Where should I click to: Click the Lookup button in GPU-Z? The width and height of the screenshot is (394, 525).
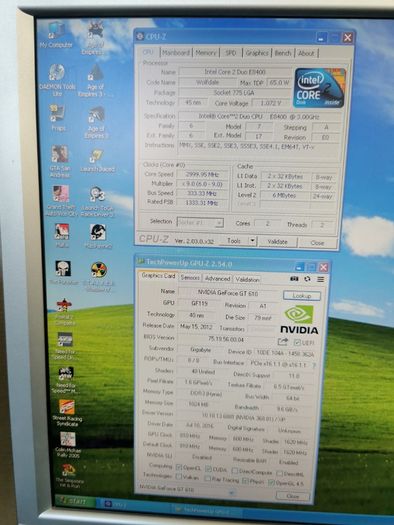[302, 296]
